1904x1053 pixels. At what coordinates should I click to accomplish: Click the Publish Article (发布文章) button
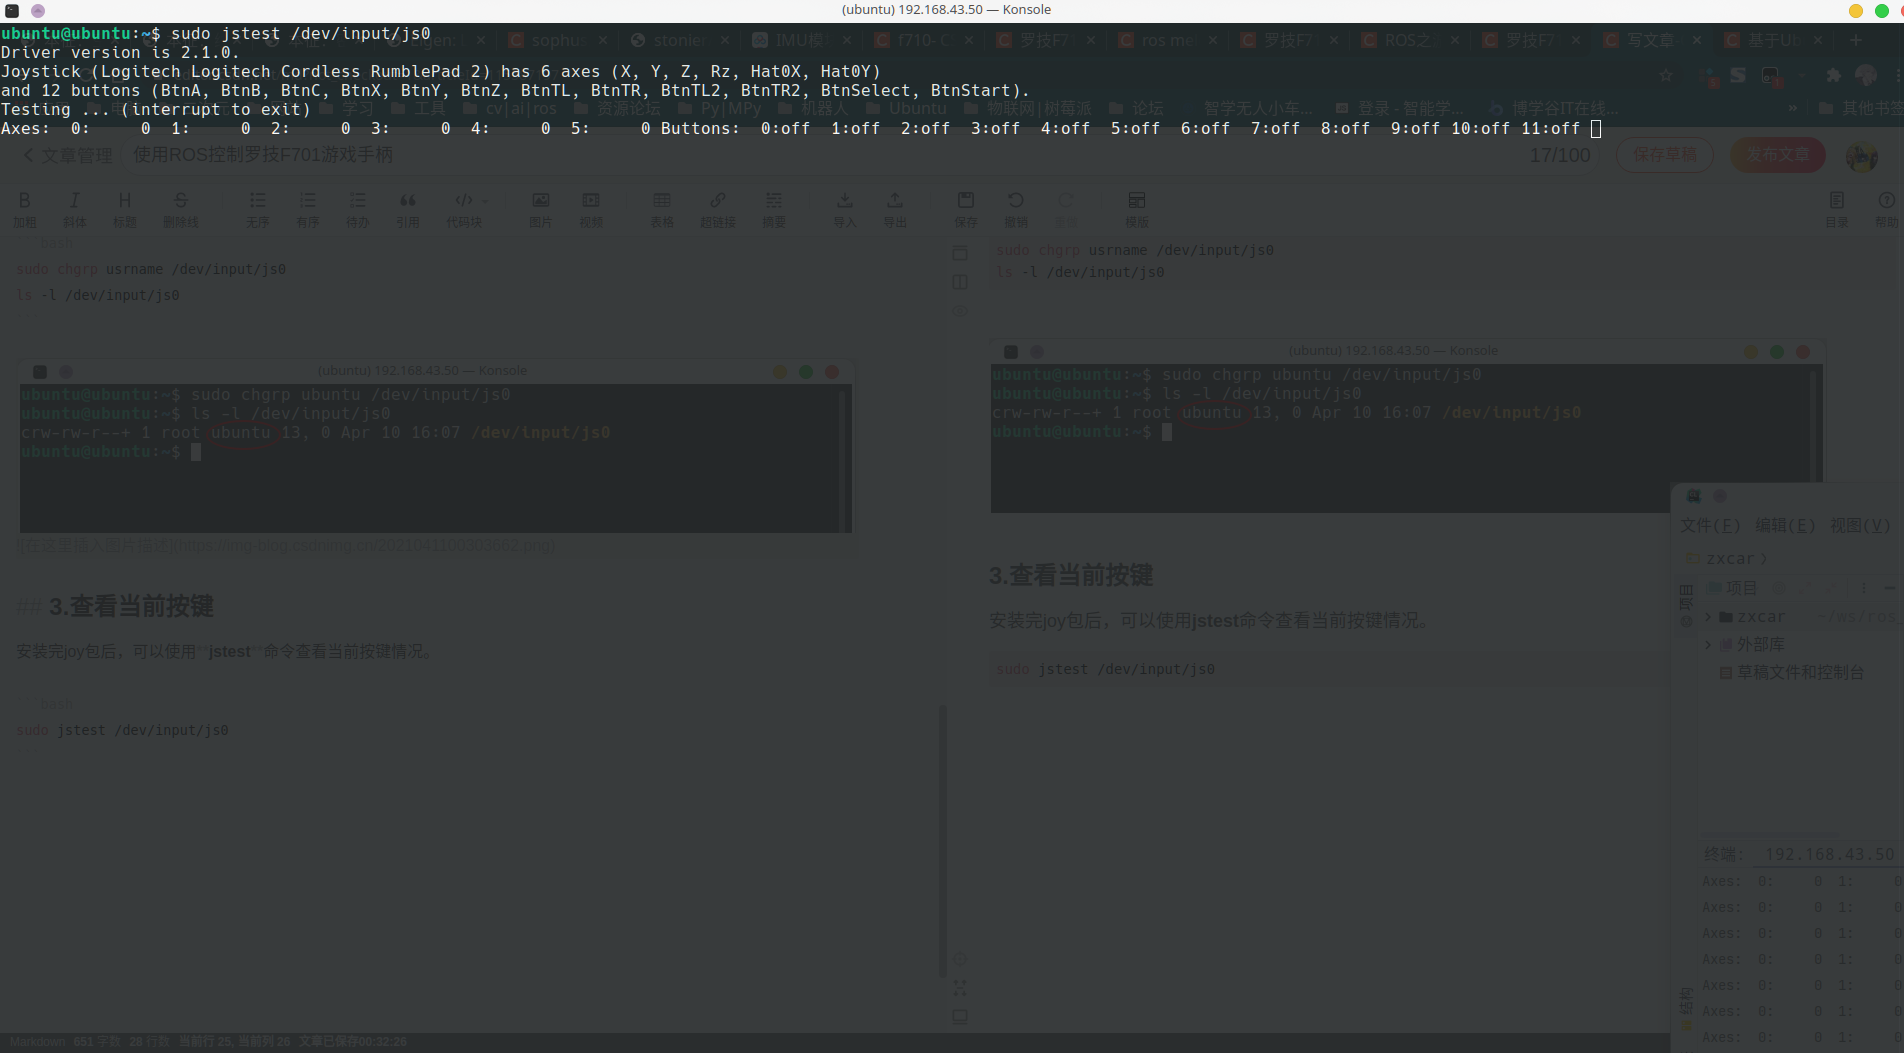point(1778,155)
